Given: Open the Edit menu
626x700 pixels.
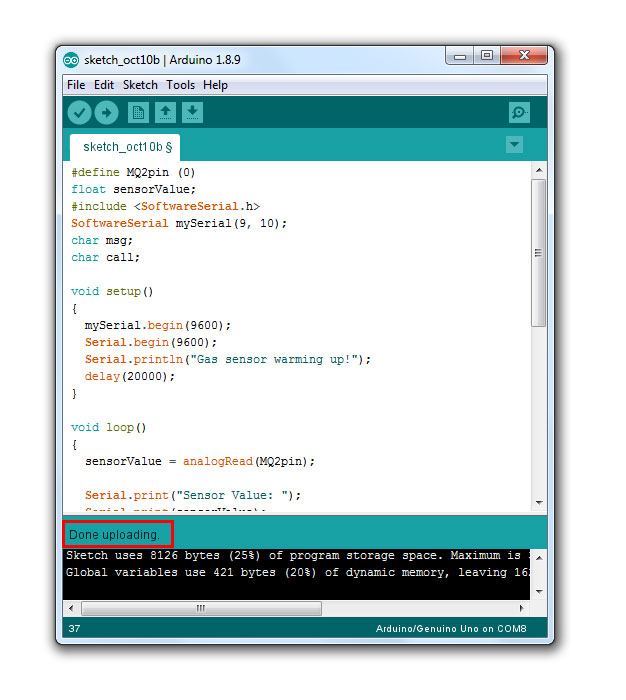Looking at the screenshot, I should (x=104, y=85).
